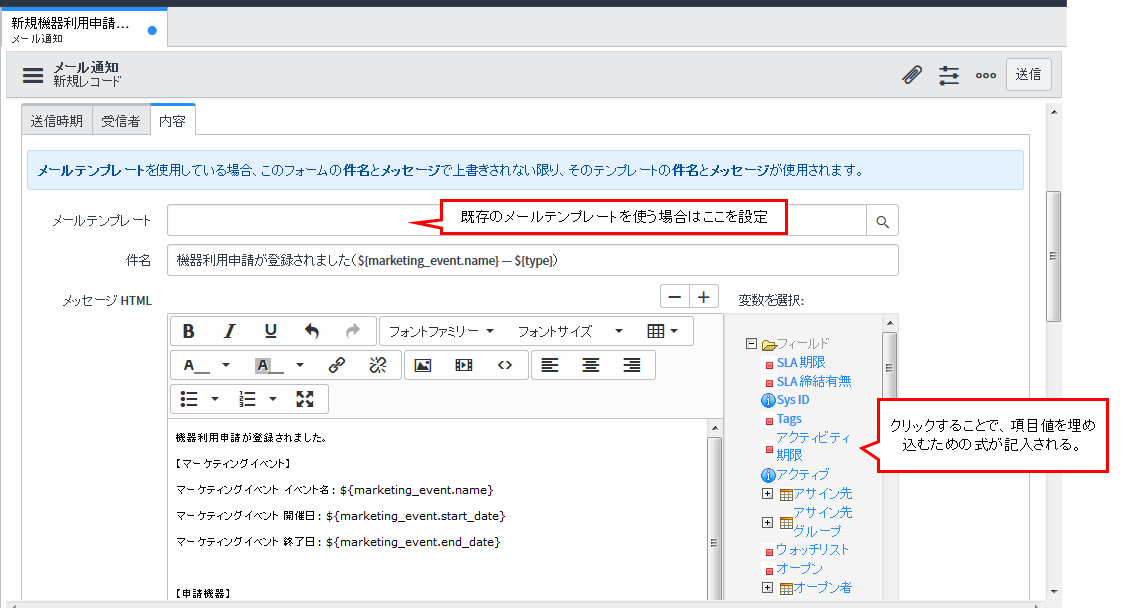Click the variable tree scrollbar thumb

click(889, 368)
